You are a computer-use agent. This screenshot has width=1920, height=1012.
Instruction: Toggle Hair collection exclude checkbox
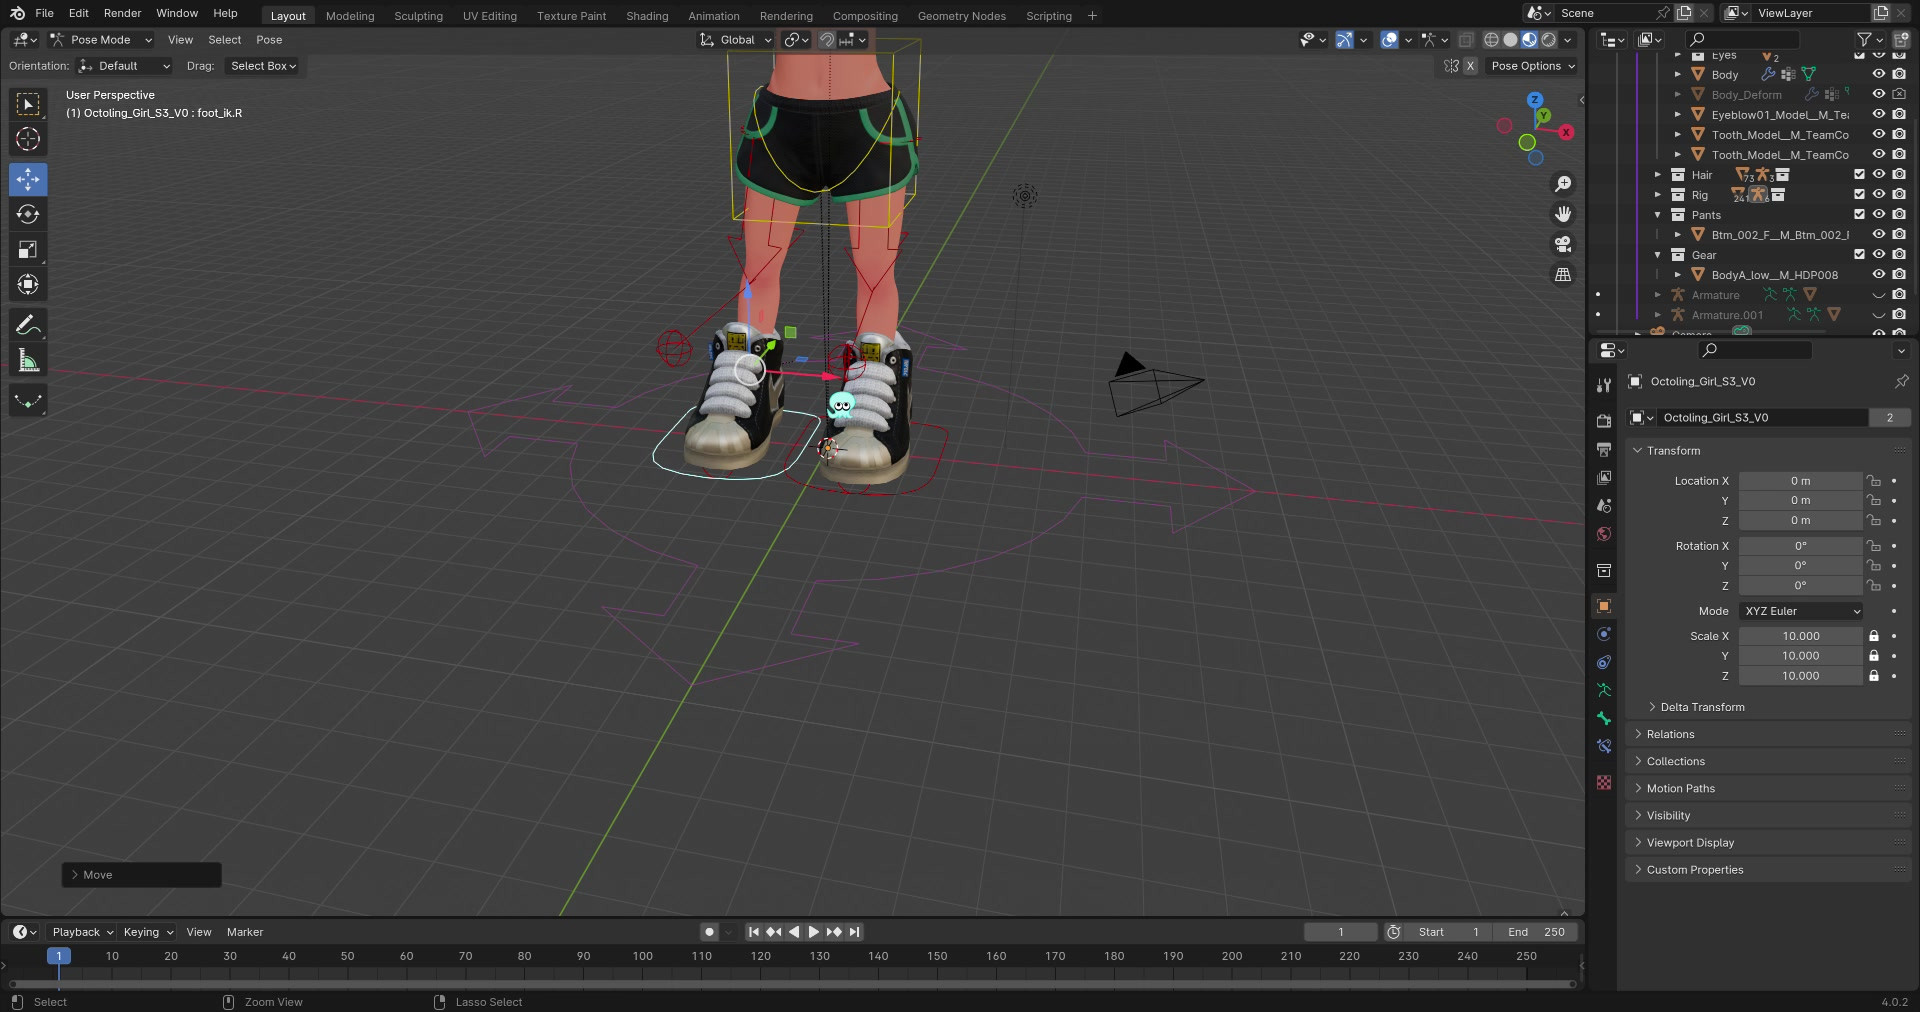pos(1859,175)
